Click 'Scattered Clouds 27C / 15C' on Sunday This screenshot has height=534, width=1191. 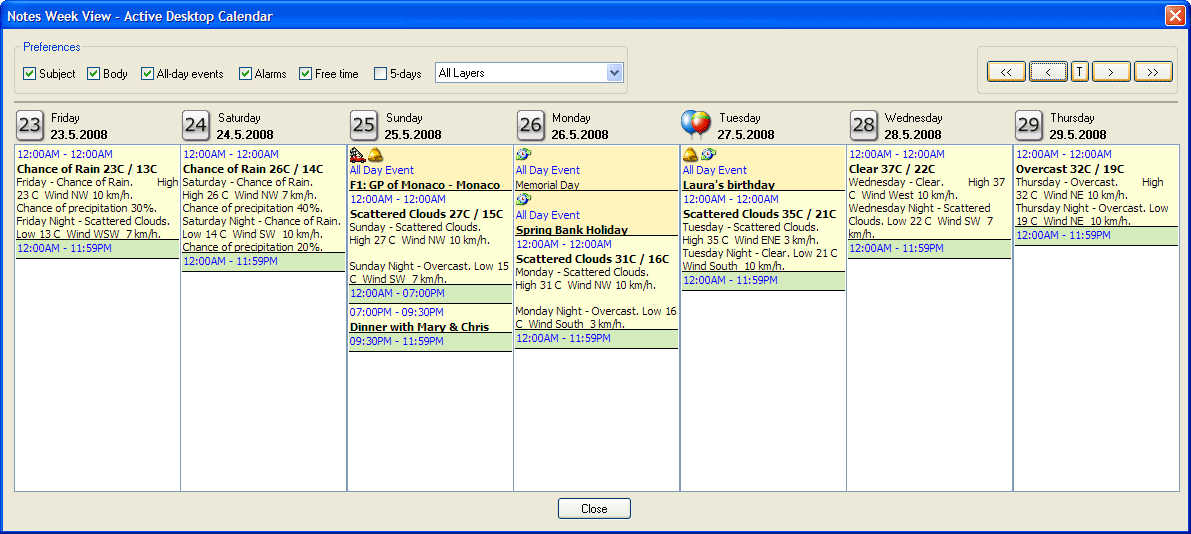point(426,213)
